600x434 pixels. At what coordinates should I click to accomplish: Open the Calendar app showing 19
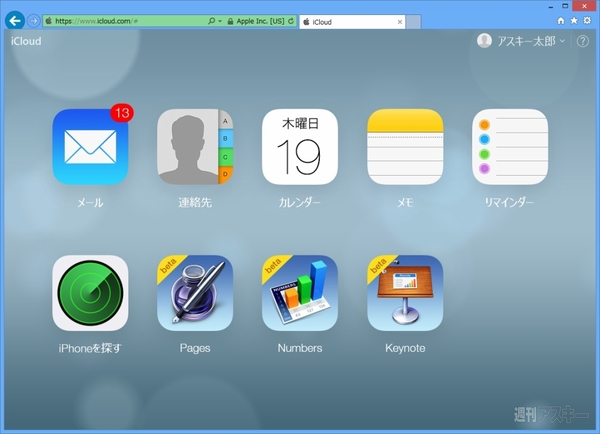point(300,147)
